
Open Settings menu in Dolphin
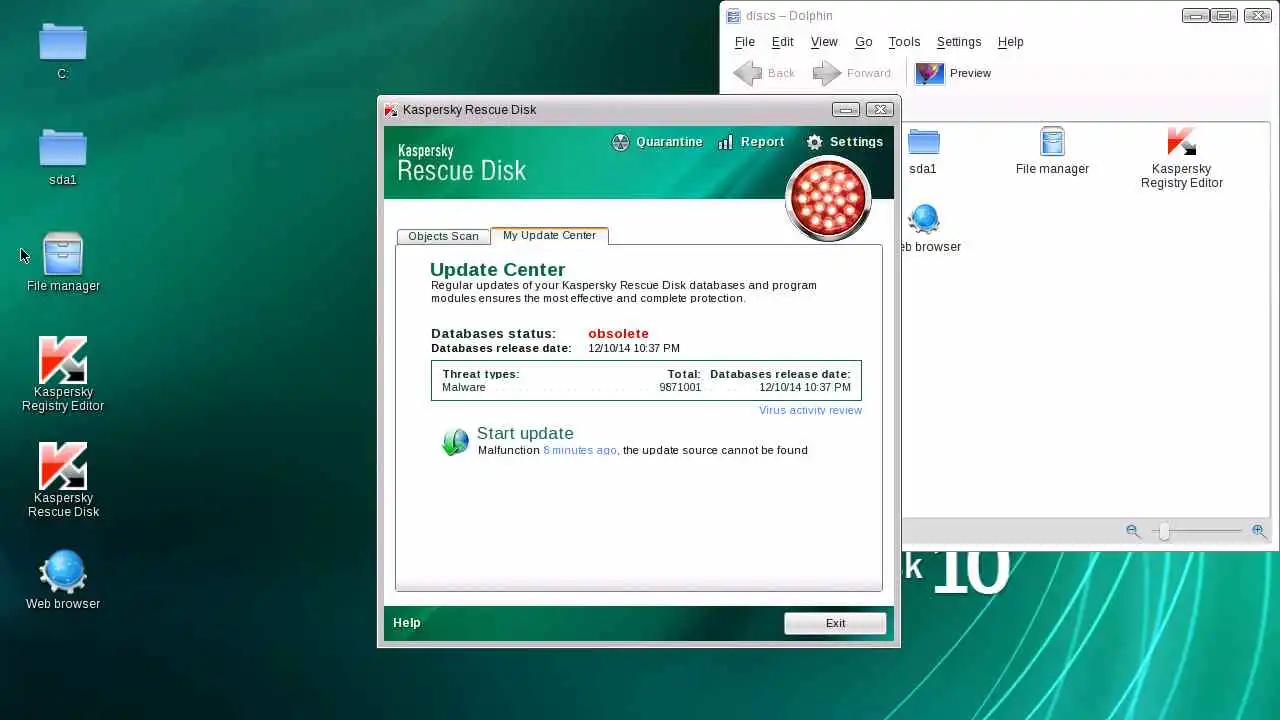tap(958, 42)
